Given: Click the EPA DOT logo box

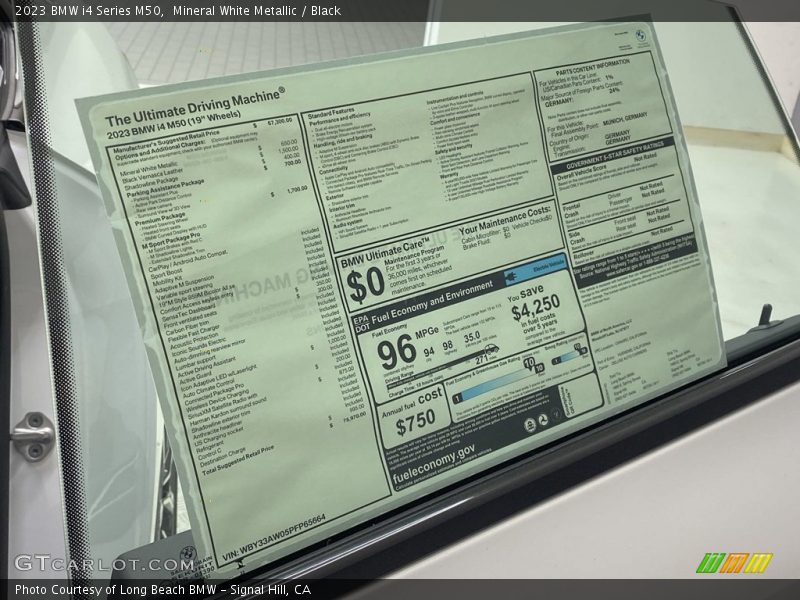Looking at the screenshot, I should click(x=360, y=323).
